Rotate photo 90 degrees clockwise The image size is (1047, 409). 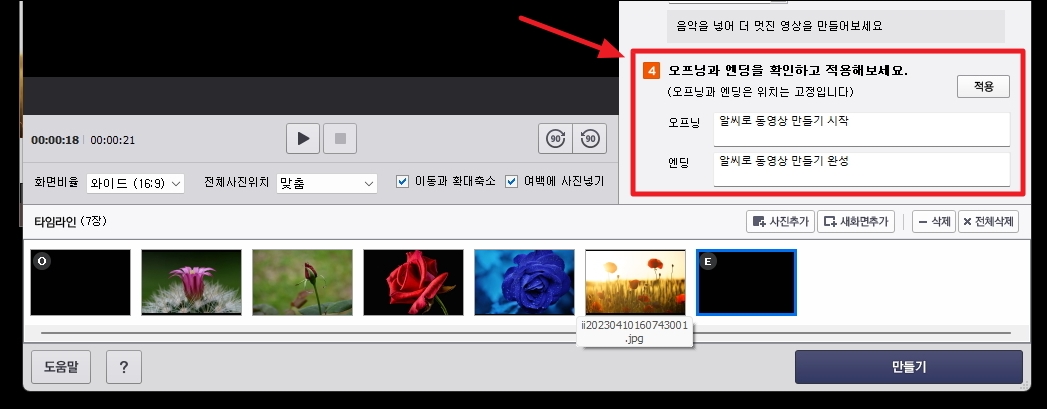[x=556, y=139]
